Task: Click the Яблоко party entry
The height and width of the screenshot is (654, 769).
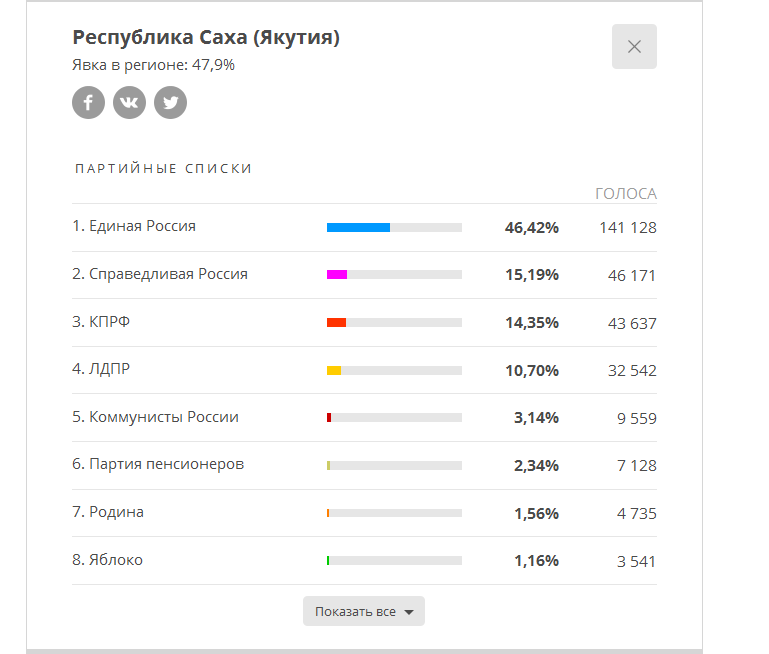Action: point(107,560)
